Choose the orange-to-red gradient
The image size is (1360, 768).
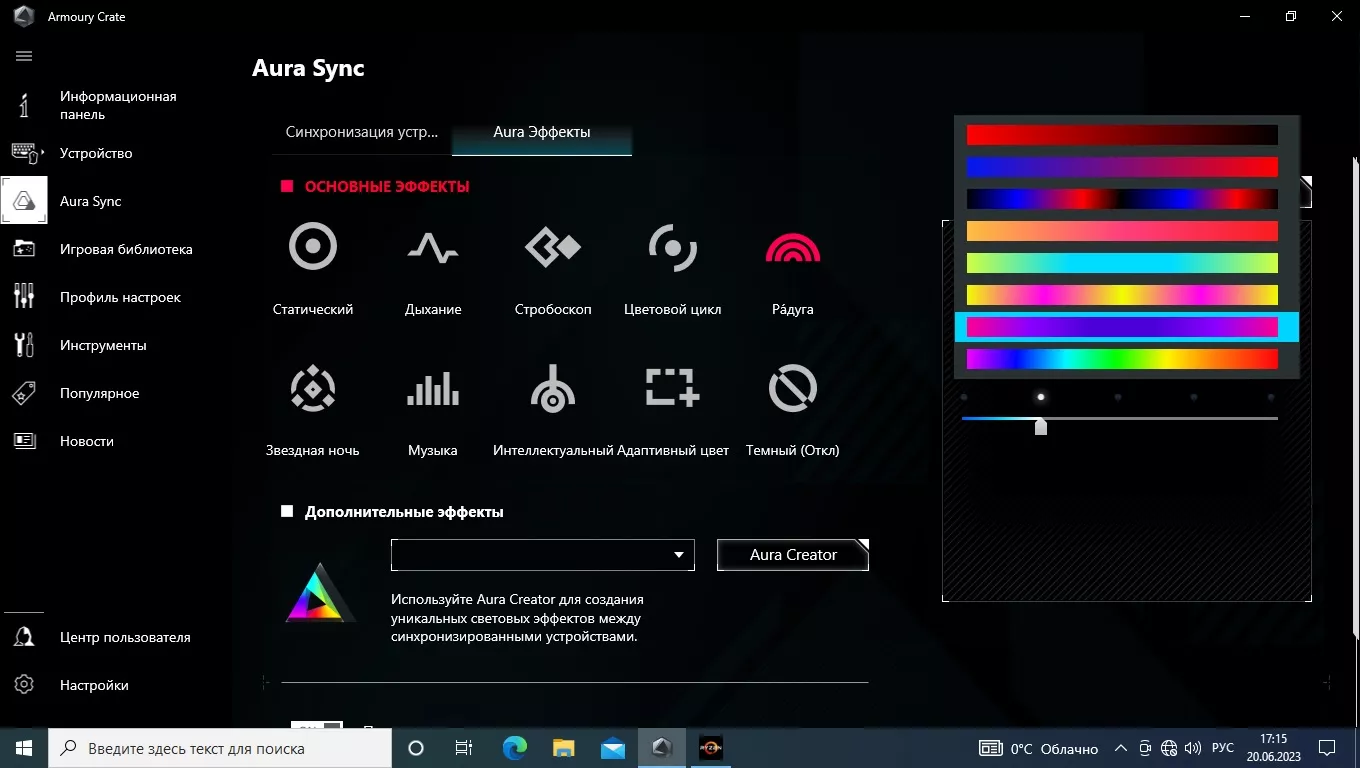(1122, 231)
